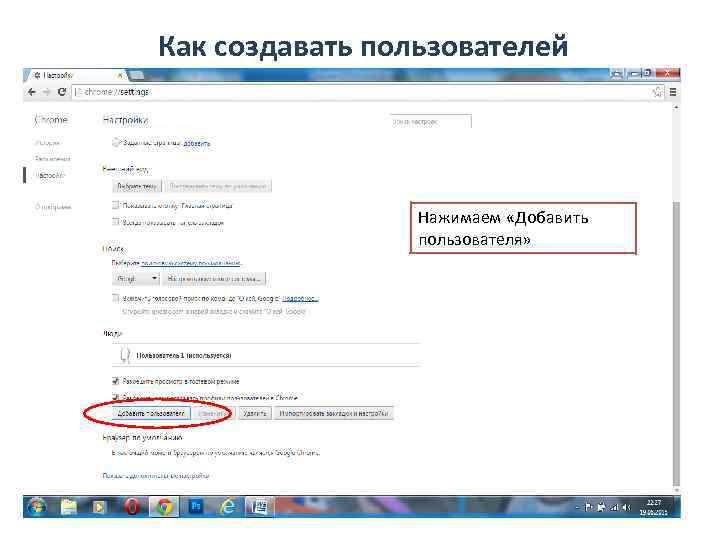Open the Google search engine dropdown
The height and width of the screenshot is (540, 720).
point(135,278)
